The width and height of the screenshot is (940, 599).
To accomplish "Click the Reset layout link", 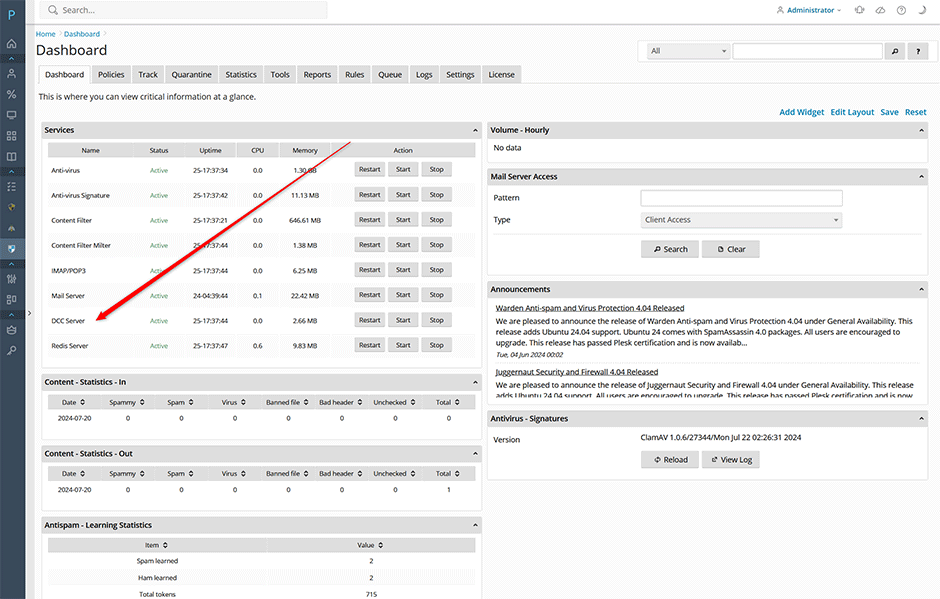I will pyautogui.click(x=915, y=112).
